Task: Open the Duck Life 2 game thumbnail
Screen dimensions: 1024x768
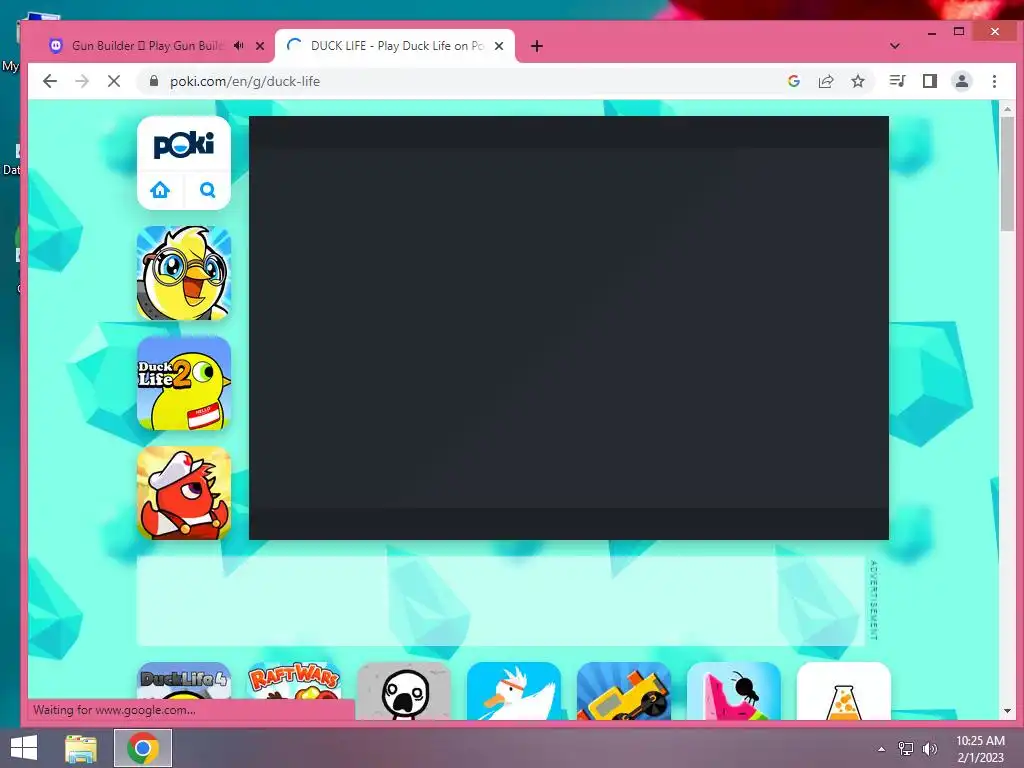Action: click(x=184, y=383)
